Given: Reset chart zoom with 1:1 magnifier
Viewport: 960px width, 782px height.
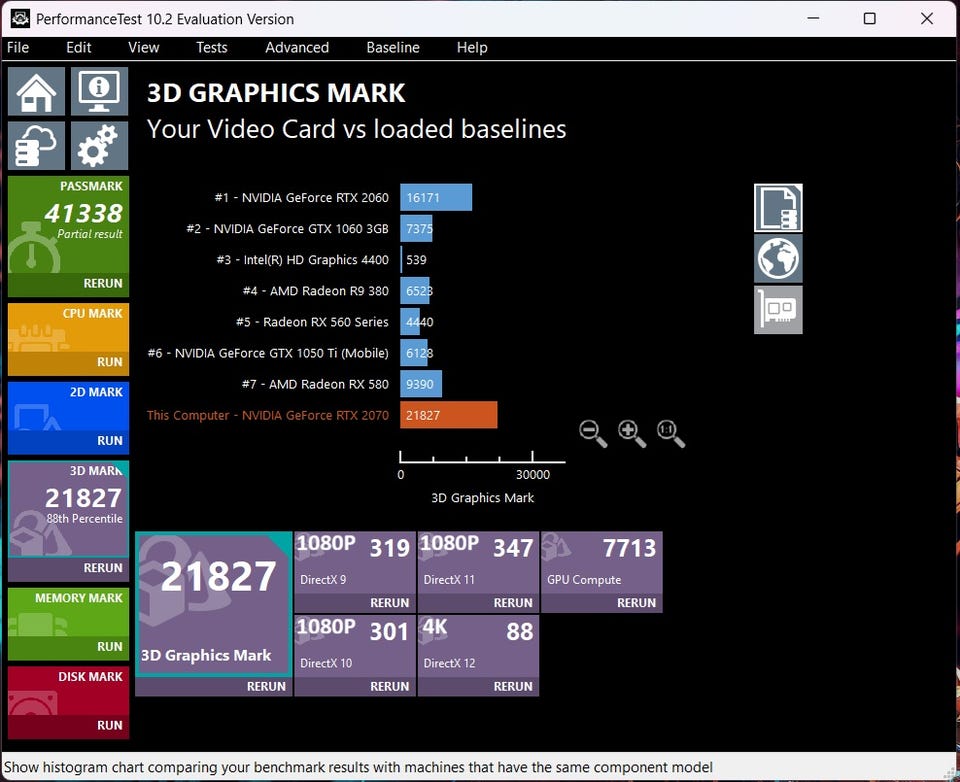Looking at the screenshot, I should click(x=671, y=434).
